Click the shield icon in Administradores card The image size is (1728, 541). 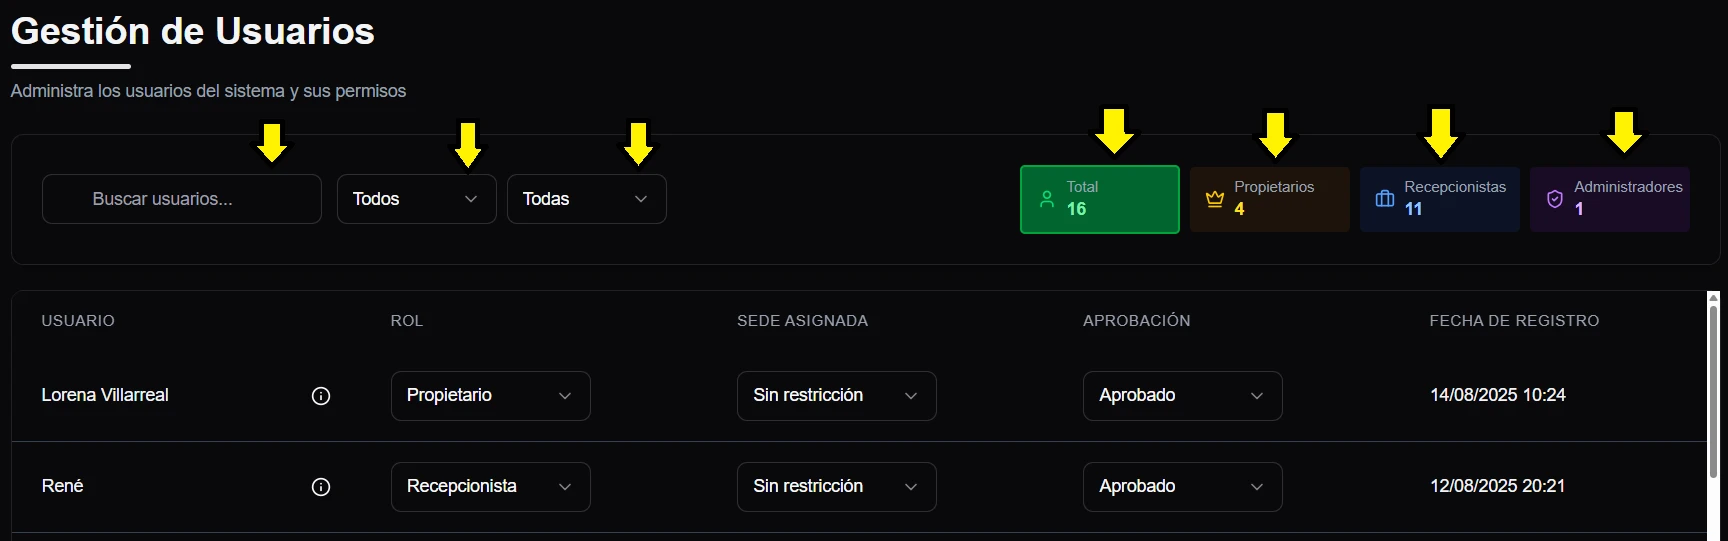click(x=1555, y=199)
